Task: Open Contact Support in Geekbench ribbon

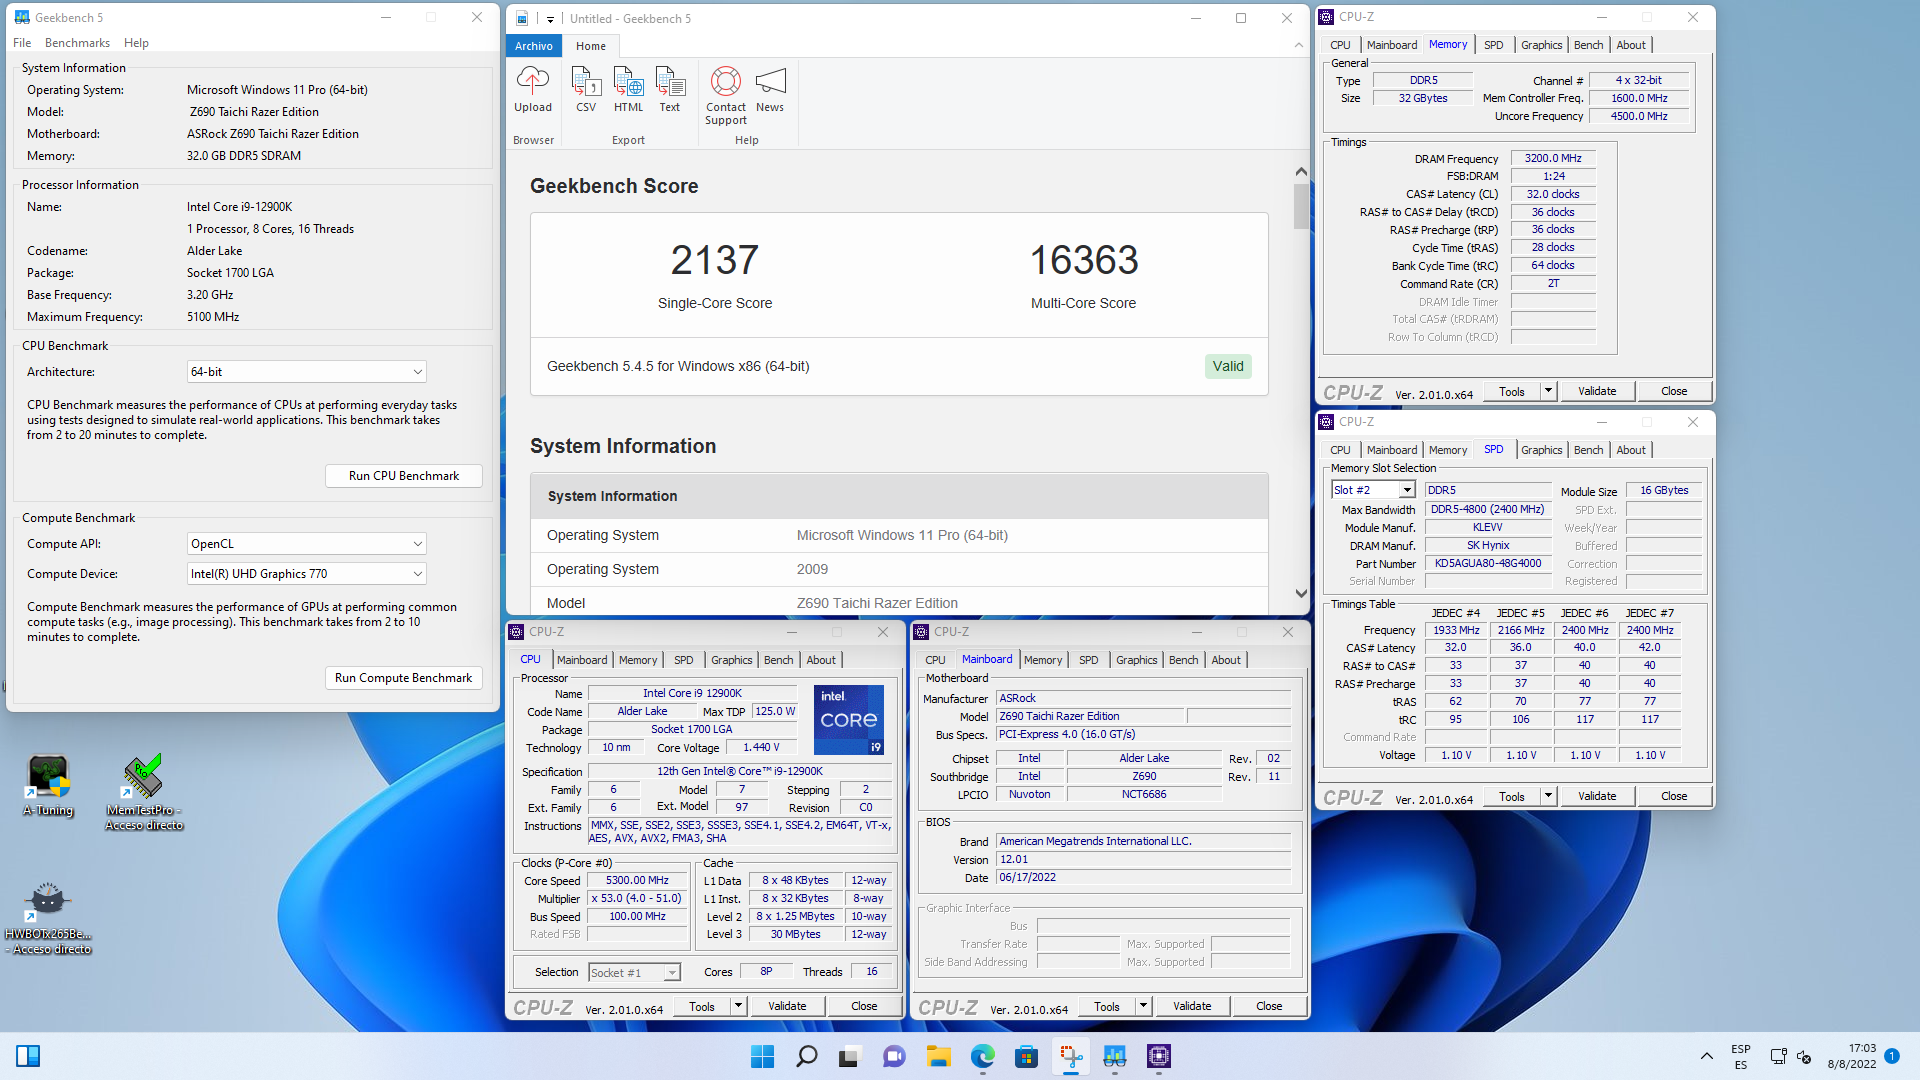Action: pyautogui.click(x=726, y=95)
